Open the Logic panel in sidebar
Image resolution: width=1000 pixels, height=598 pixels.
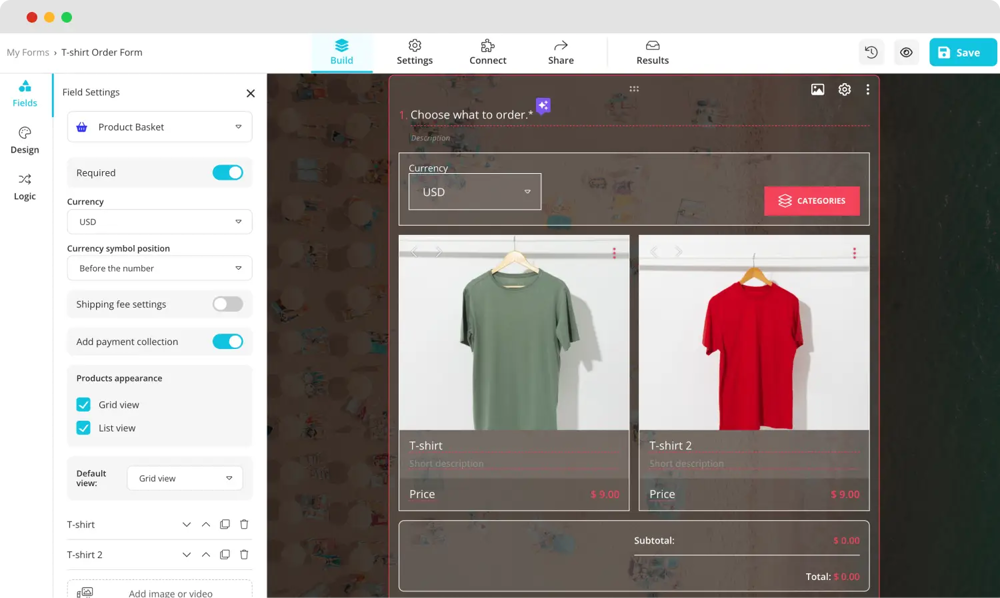click(x=25, y=186)
